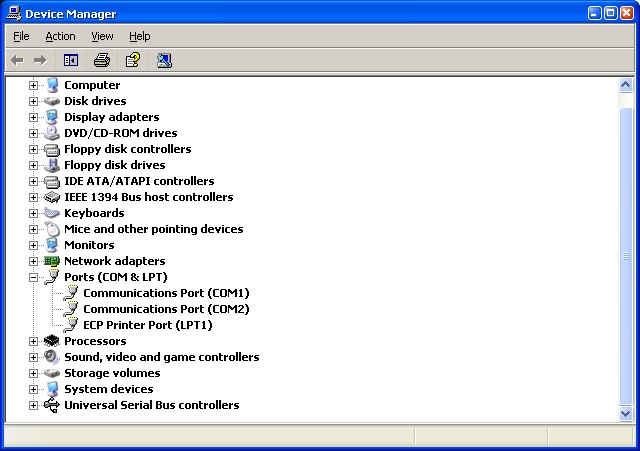This screenshot has height=451, width=640.
Task: Expand the Monitors node
Action: pyautogui.click(x=33, y=245)
